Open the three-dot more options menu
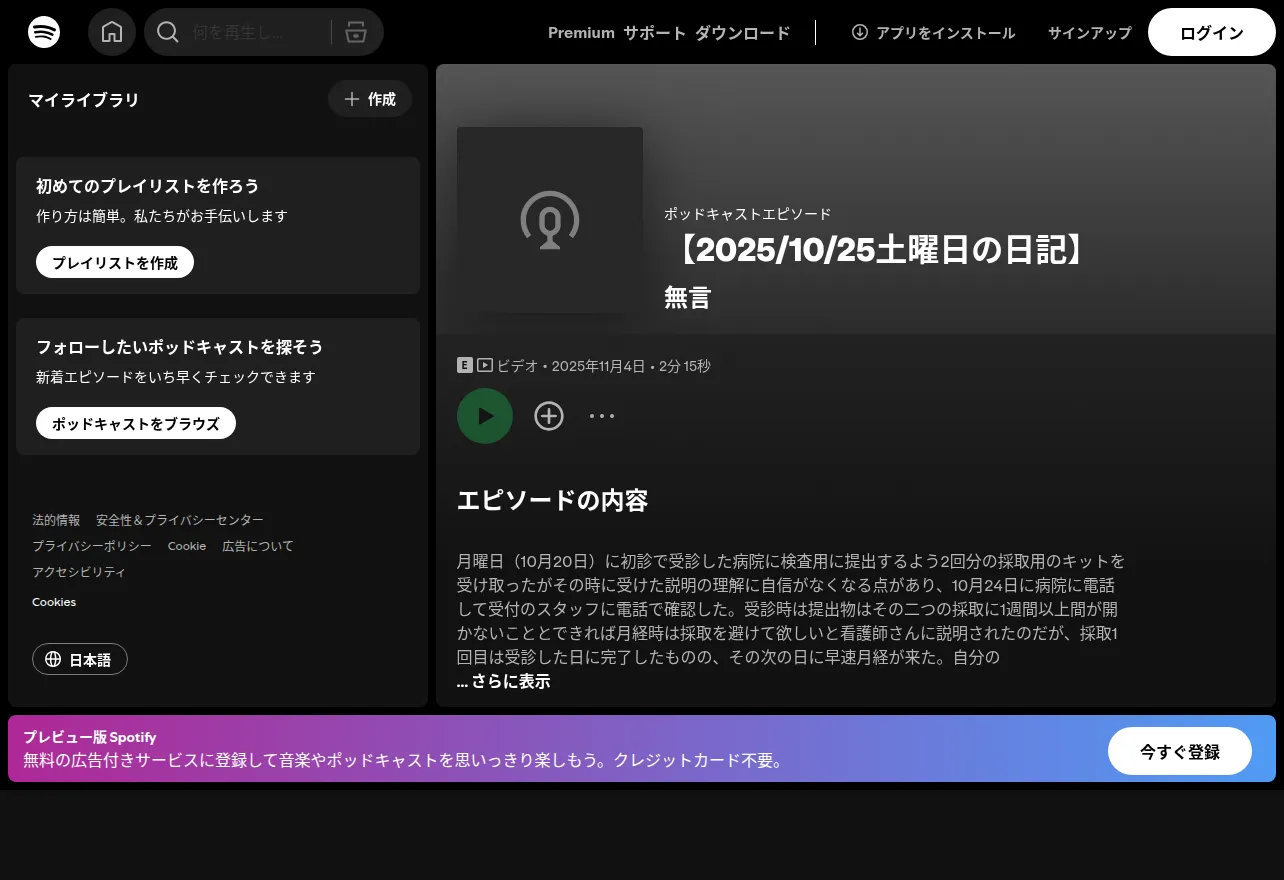The width and height of the screenshot is (1284, 880). (602, 416)
